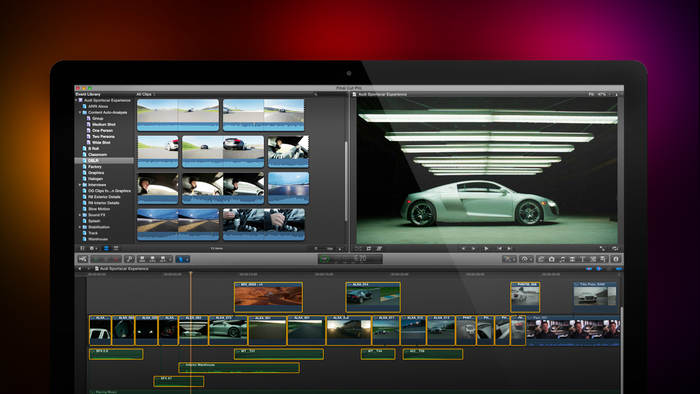700x394 pixels.
Task: Open the All Clips filter dropdown
Action: pos(146,94)
